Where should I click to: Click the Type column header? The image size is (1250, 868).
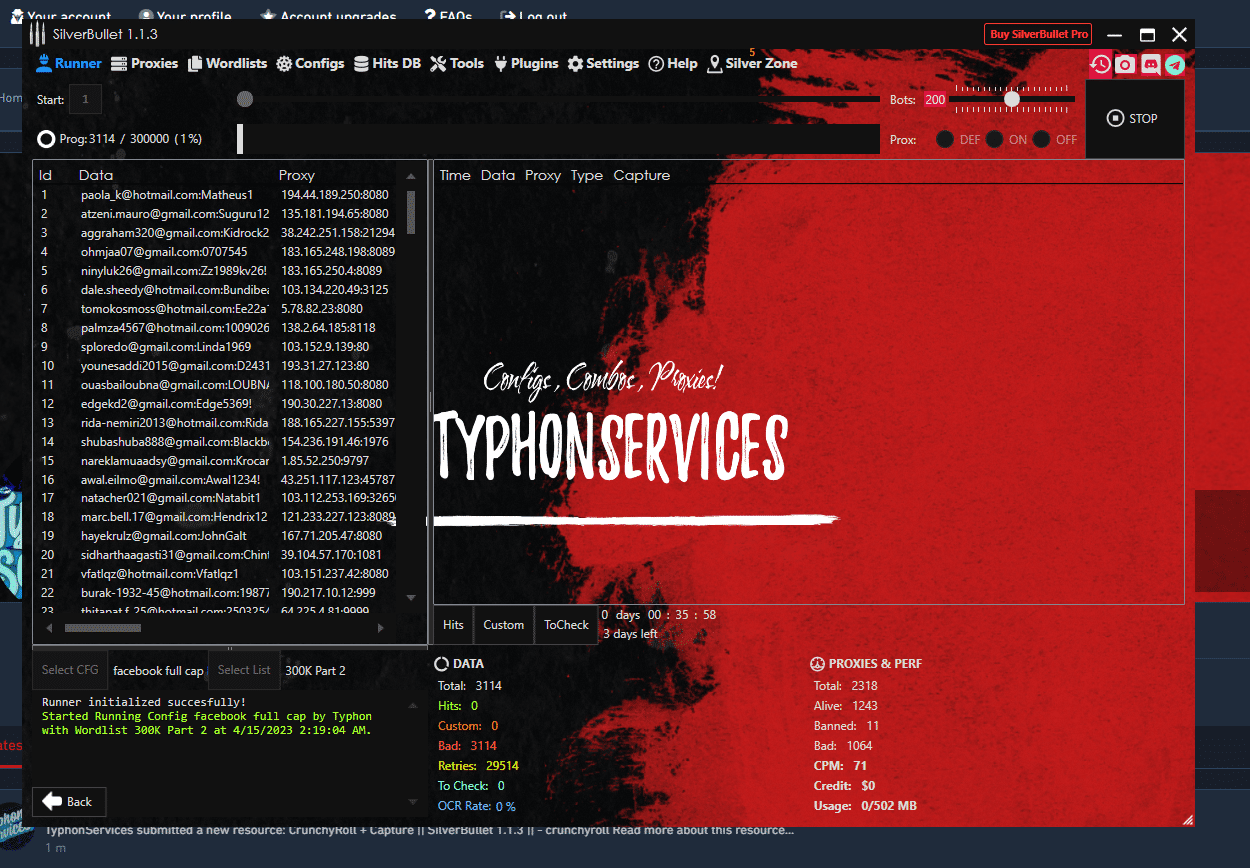(x=587, y=175)
